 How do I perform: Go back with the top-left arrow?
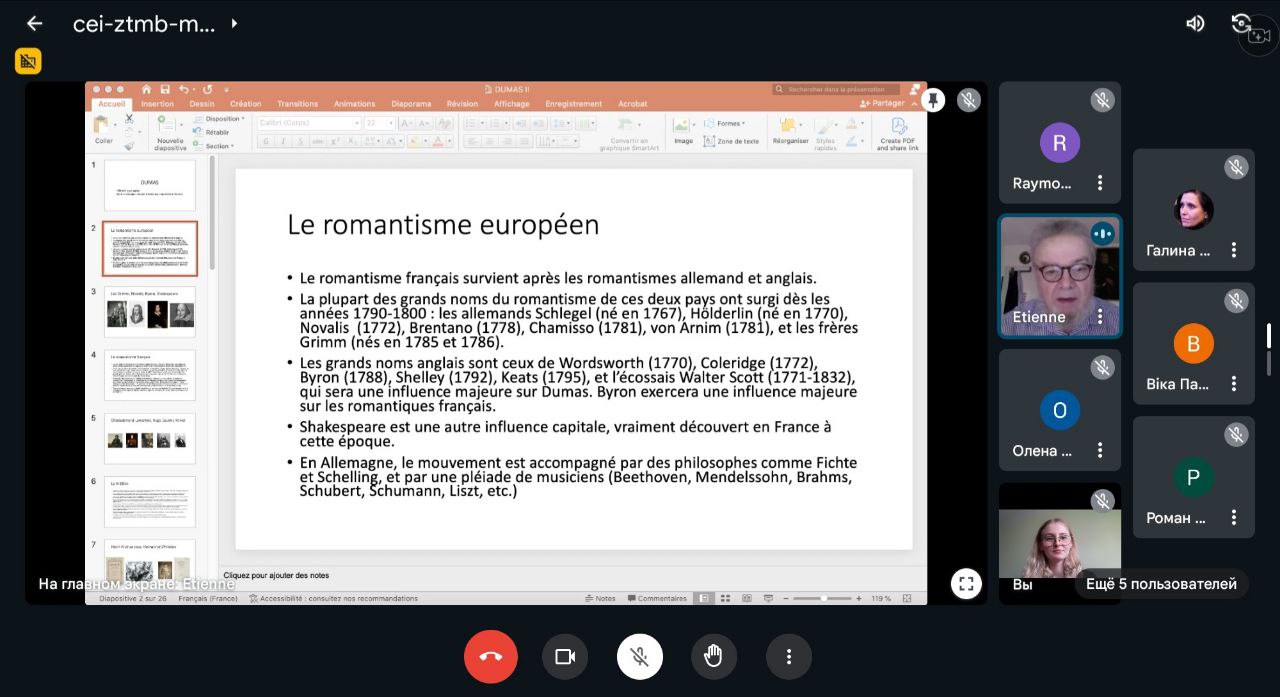click(x=34, y=23)
